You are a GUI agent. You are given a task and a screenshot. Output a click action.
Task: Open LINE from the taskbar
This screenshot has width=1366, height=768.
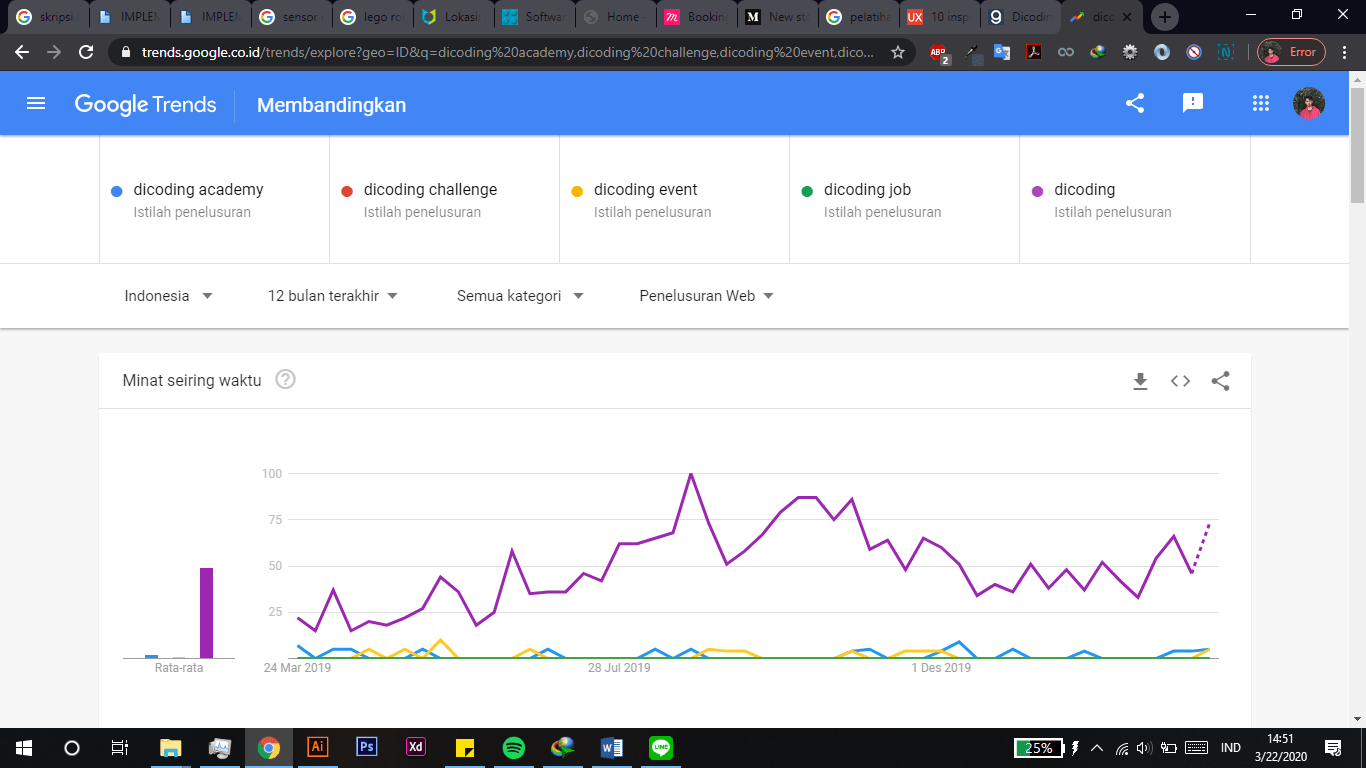pos(661,747)
